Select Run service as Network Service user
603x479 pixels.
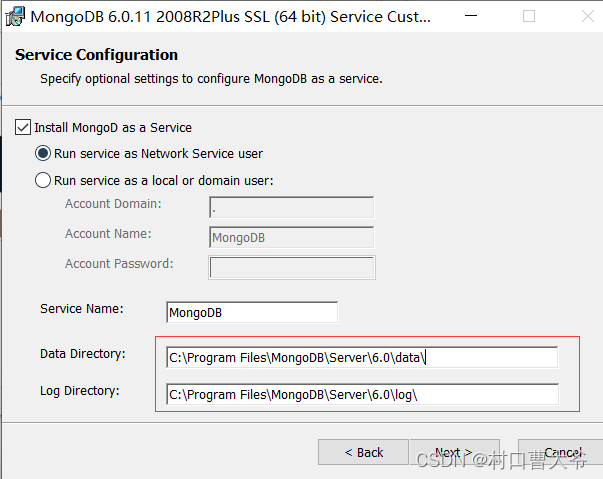[x=43, y=153]
